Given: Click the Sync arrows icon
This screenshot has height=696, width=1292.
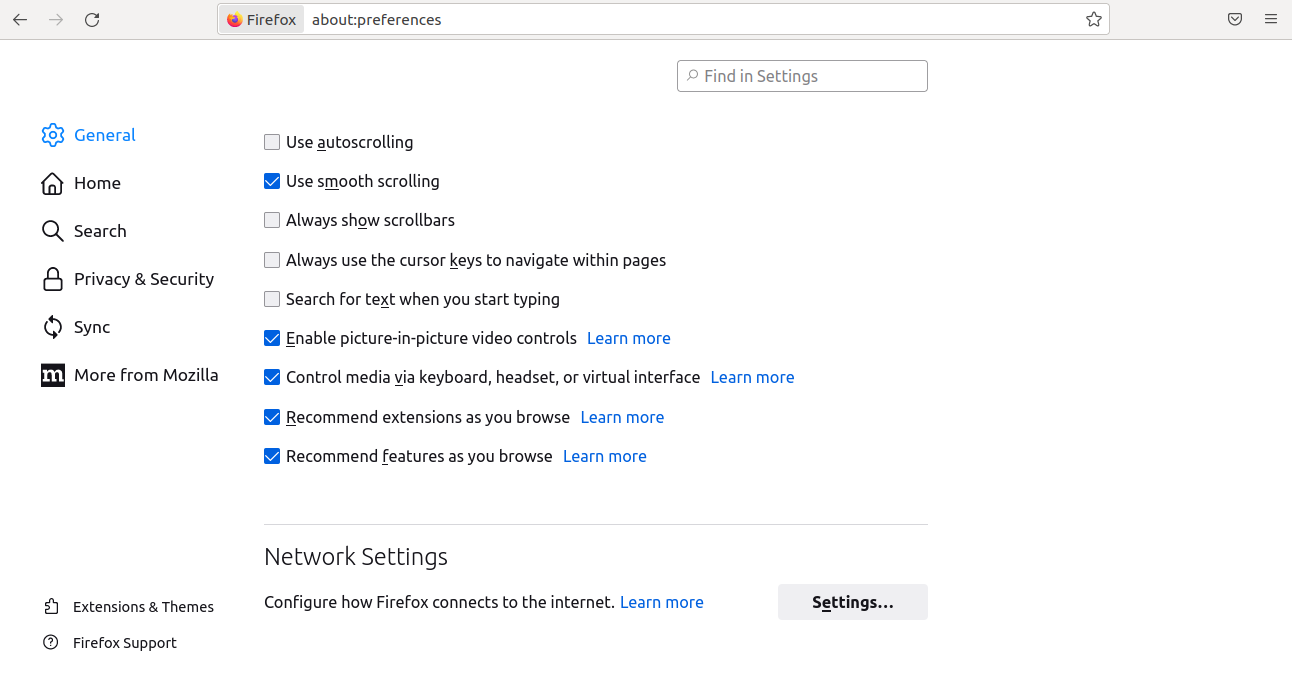Looking at the screenshot, I should 53,327.
